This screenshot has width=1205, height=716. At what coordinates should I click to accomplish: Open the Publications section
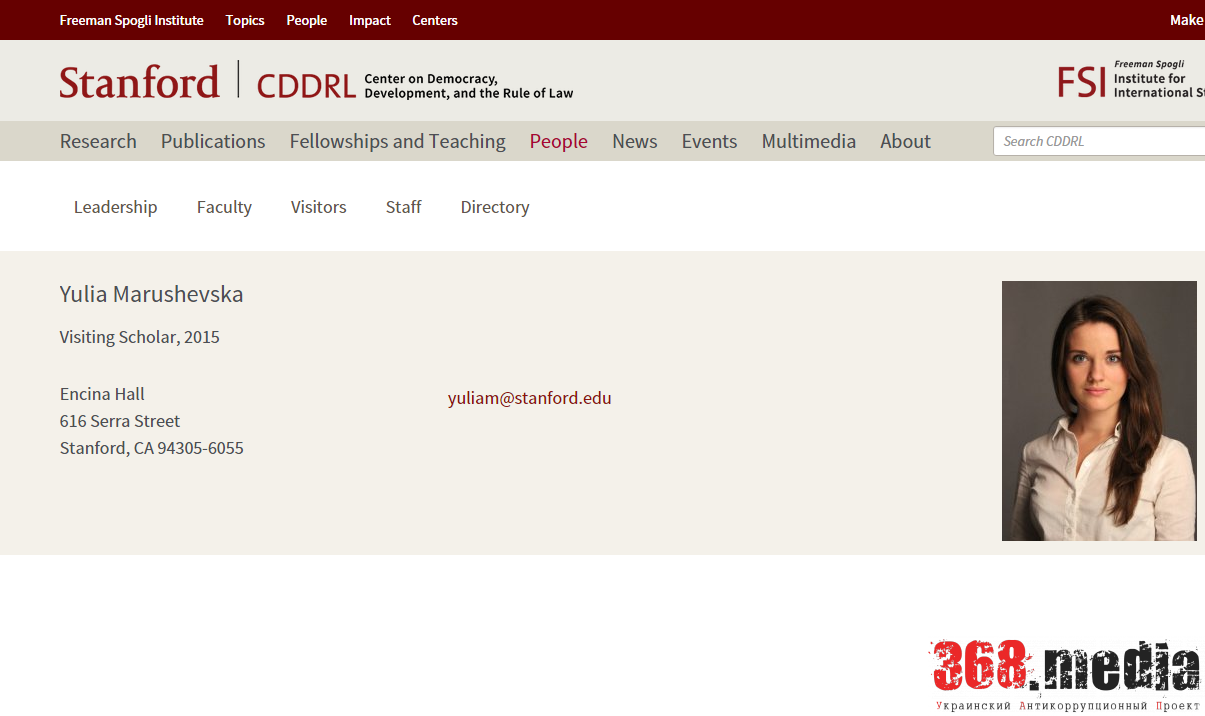[x=213, y=141]
